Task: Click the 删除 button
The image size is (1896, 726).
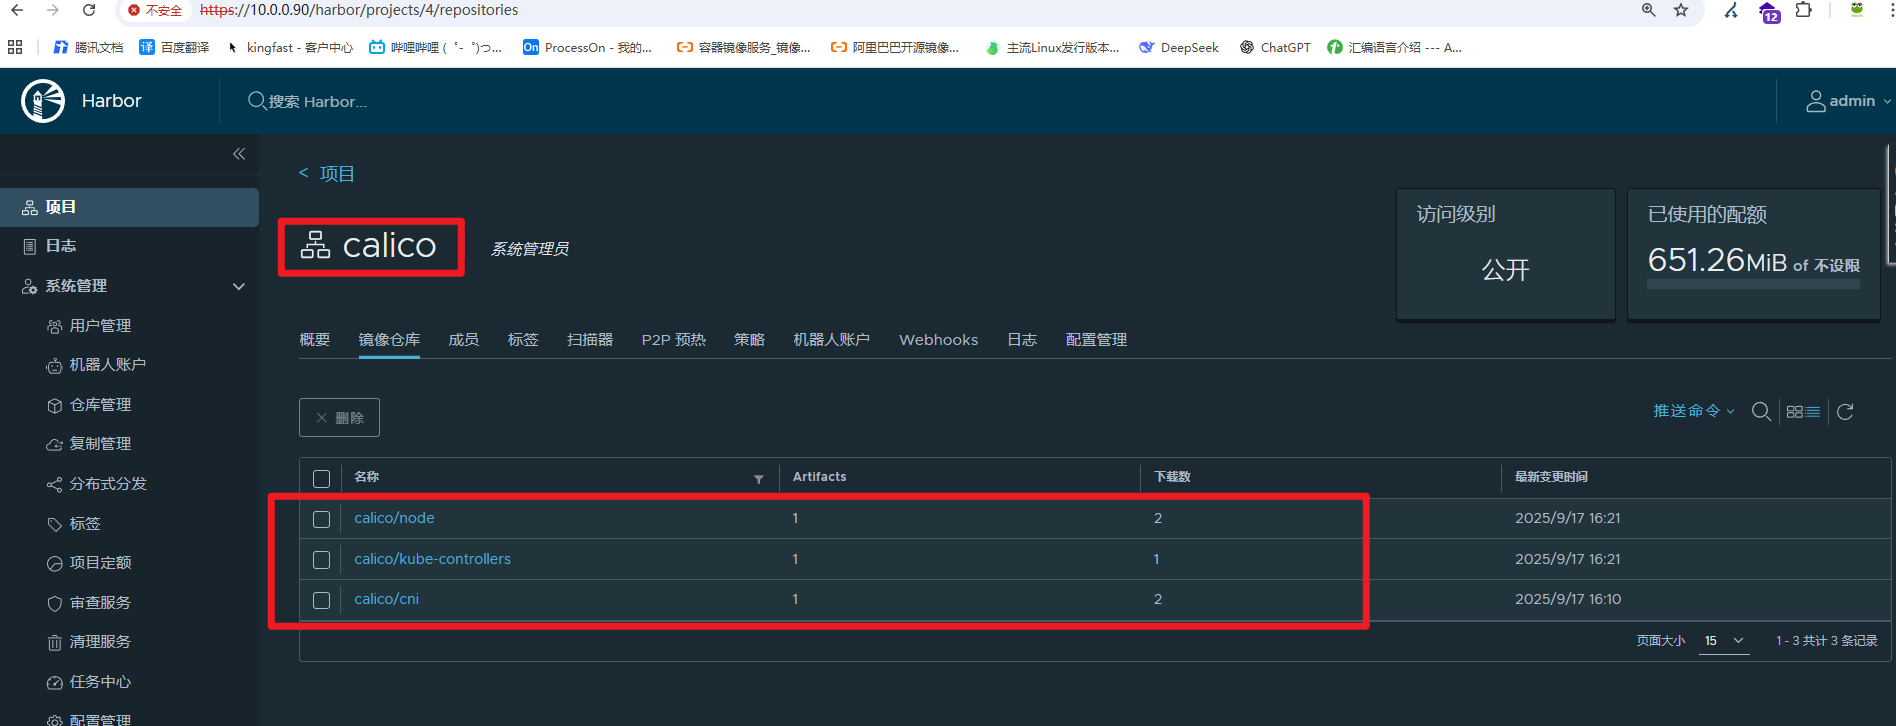Action: [339, 418]
